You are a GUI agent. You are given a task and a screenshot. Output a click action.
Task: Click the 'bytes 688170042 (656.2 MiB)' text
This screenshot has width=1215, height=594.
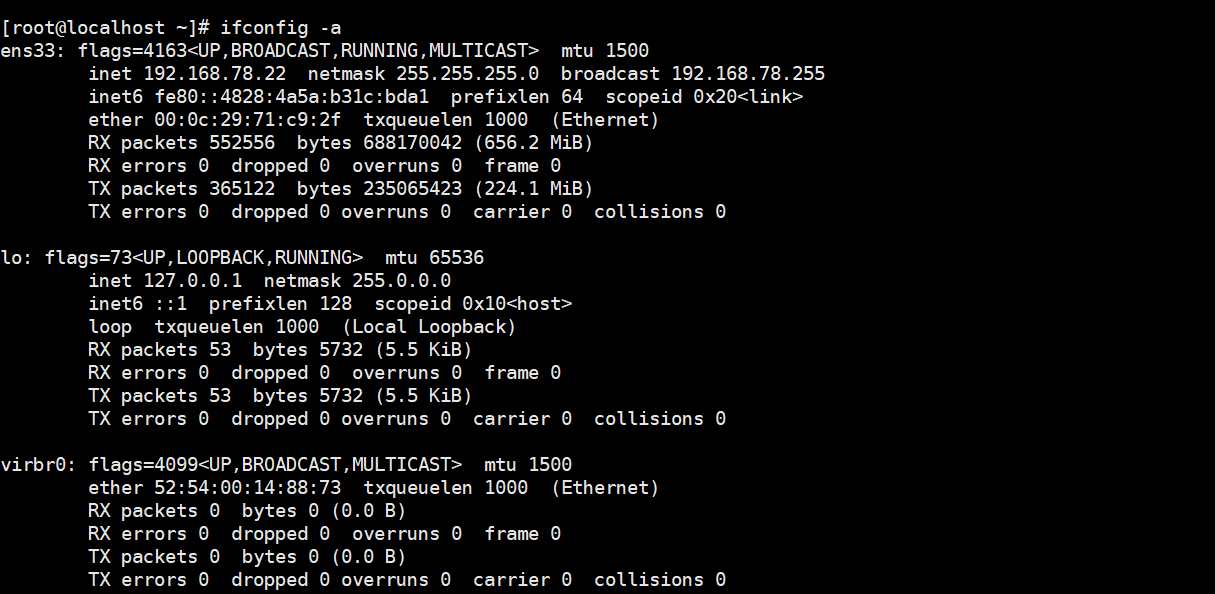[x=446, y=143]
